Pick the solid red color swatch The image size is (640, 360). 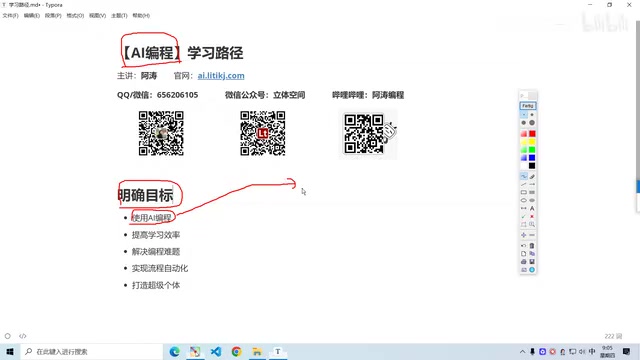click(x=532, y=134)
